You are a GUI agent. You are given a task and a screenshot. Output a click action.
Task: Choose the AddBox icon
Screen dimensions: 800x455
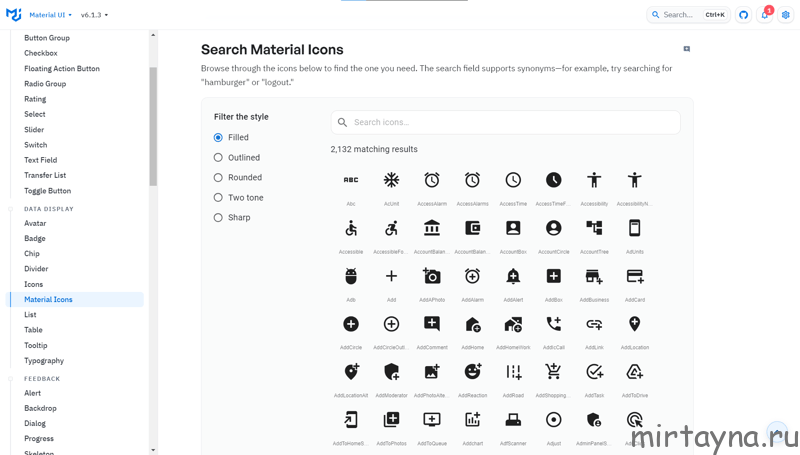click(x=554, y=276)
